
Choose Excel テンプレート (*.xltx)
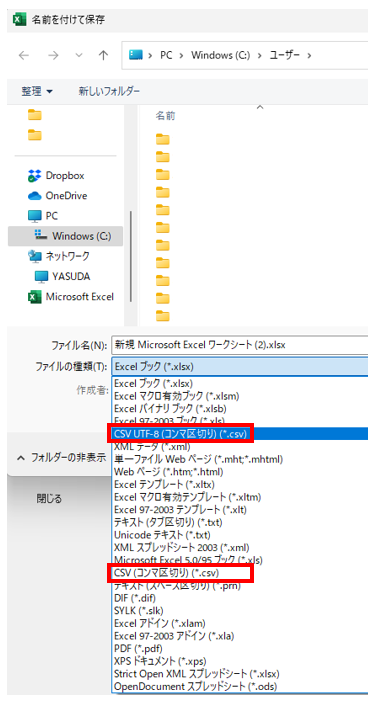[x=164, y=484]
